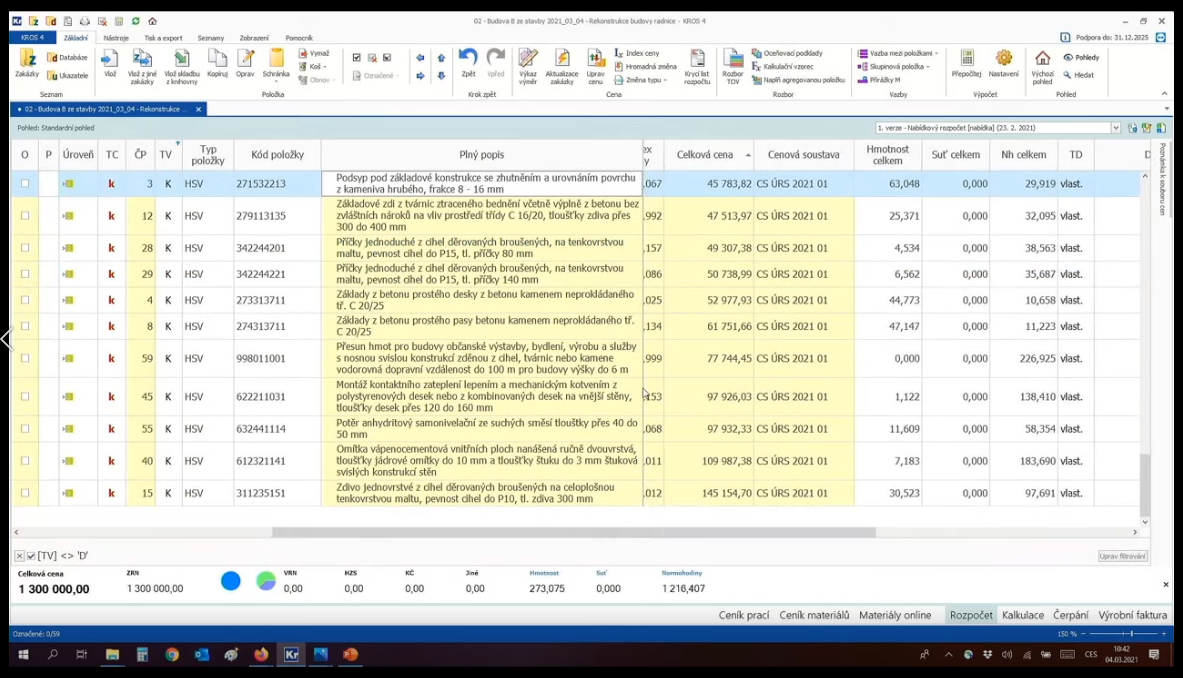Image resolution: width=1183 pixels, height=678 pixels.
Task: Click the Uprav cenu icon
Action: 595,66
